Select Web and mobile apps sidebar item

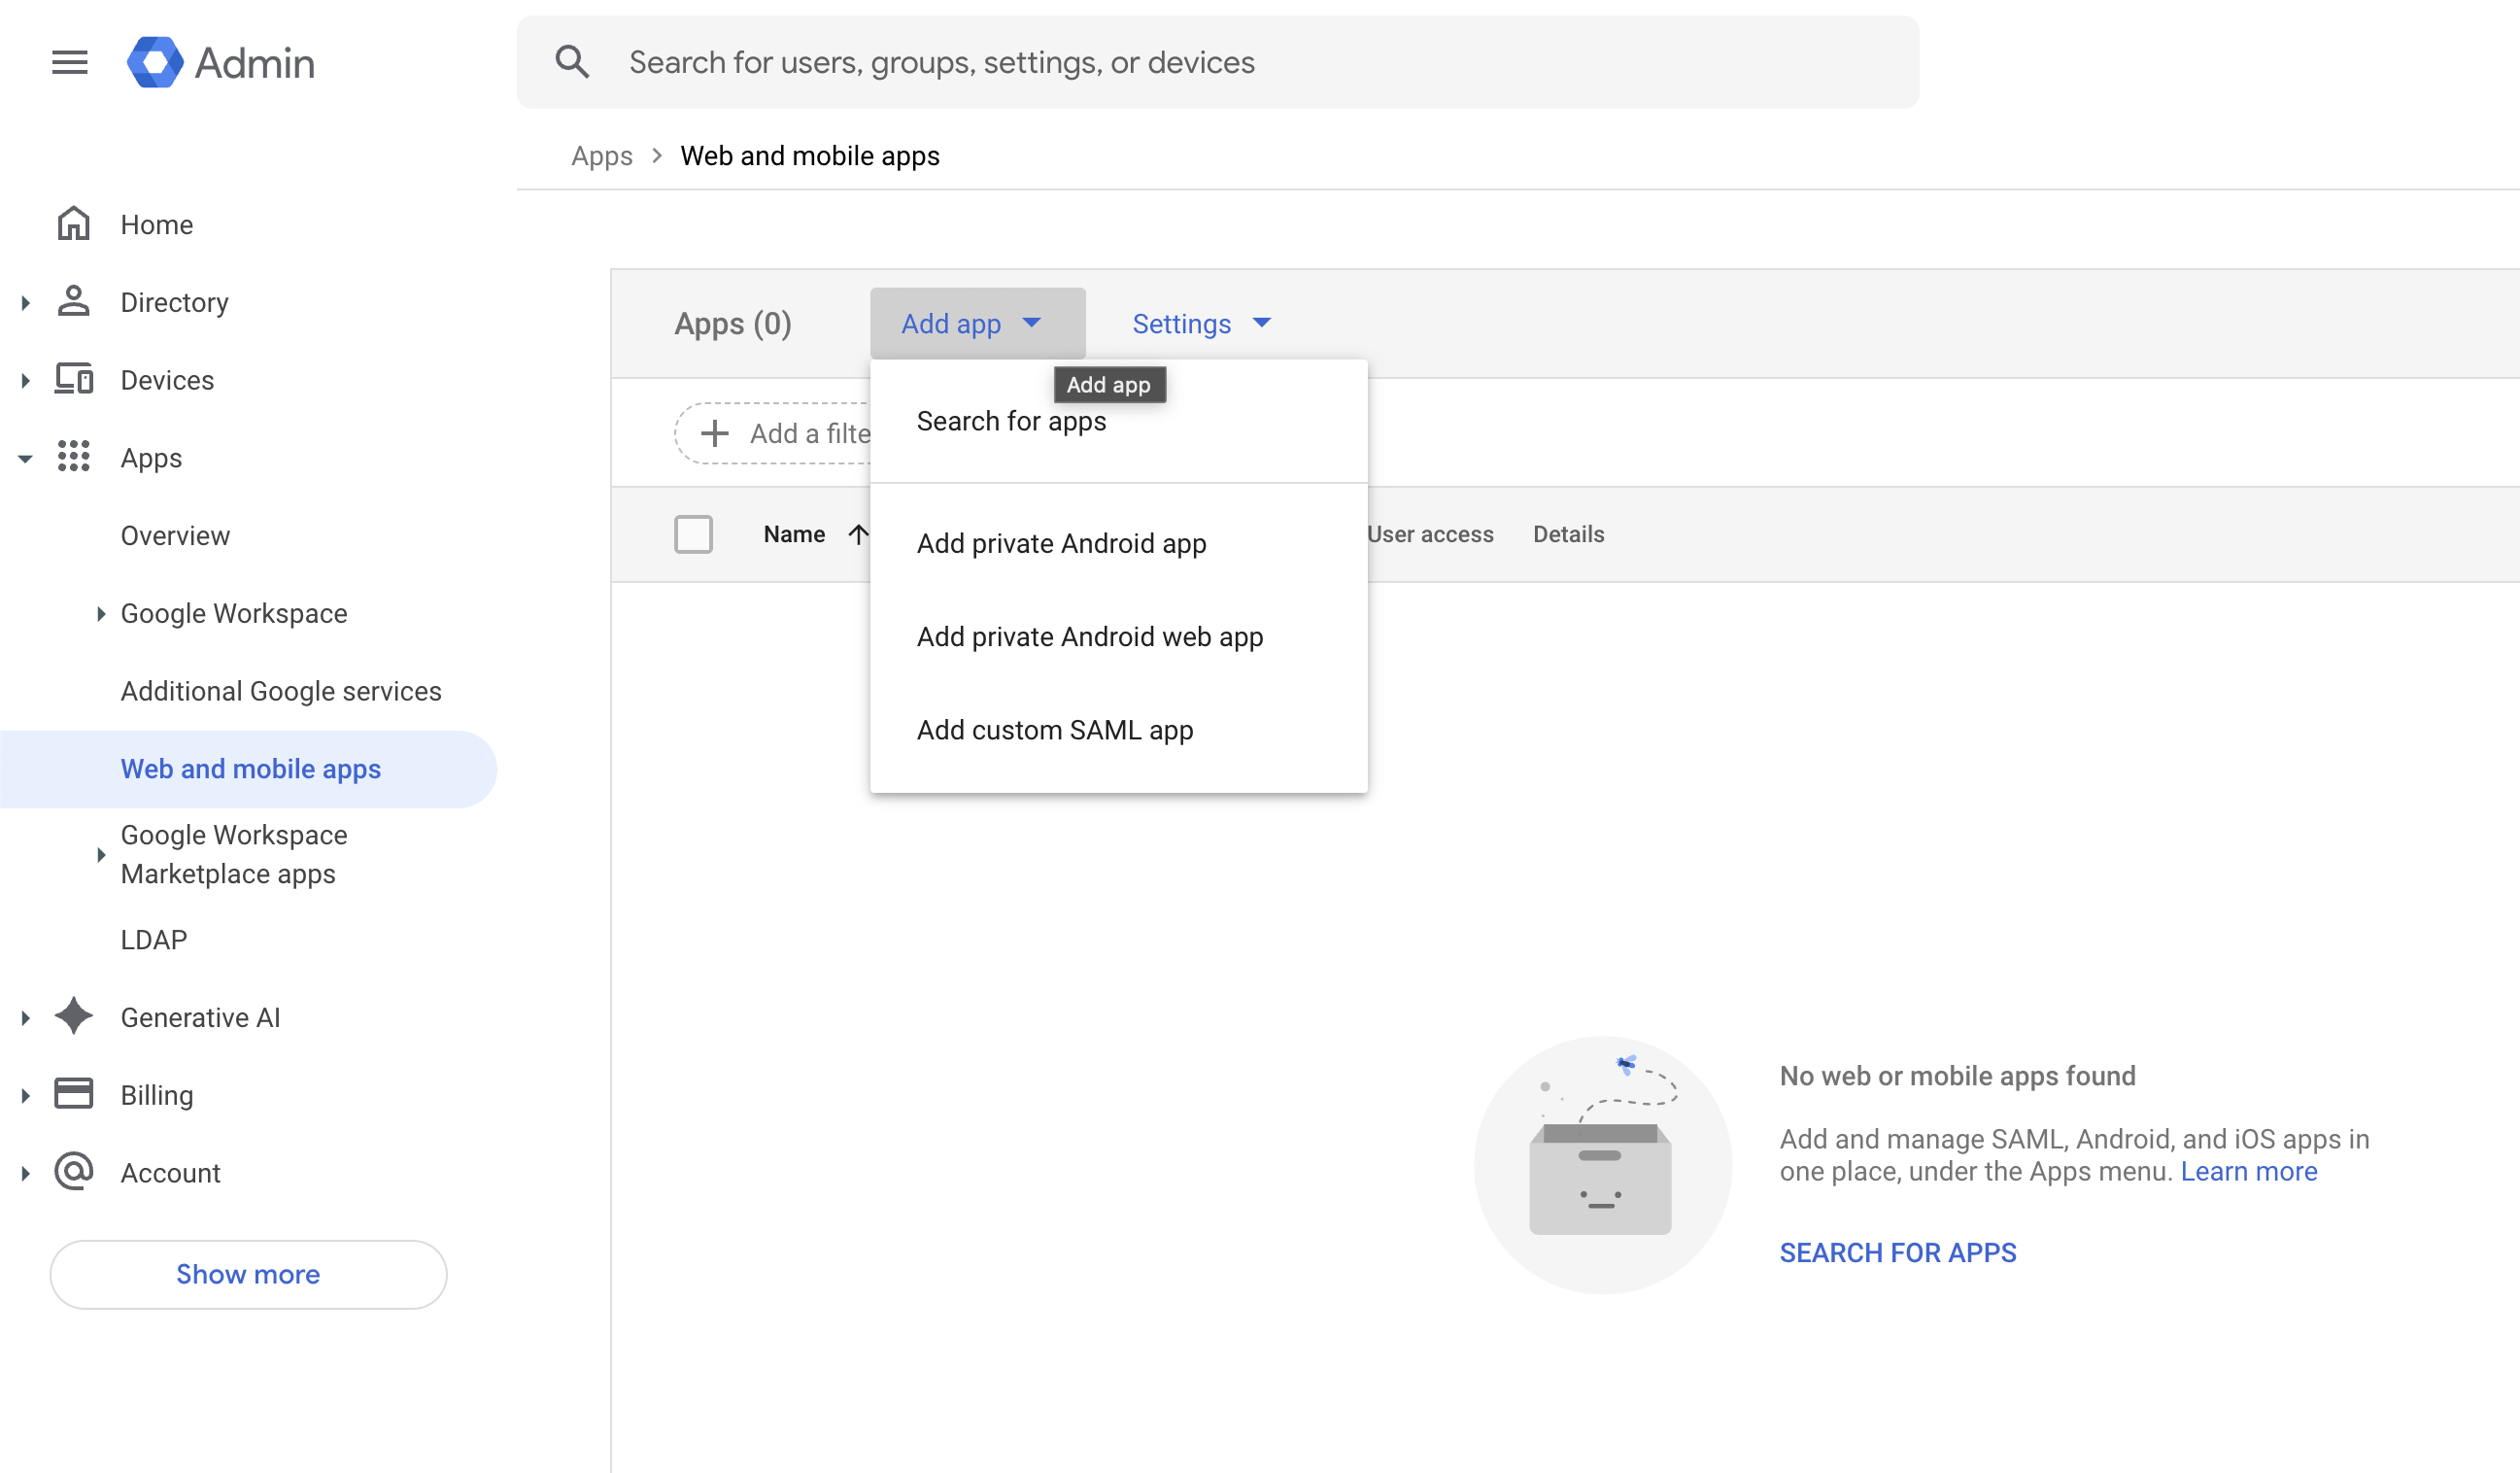(248, 768)
